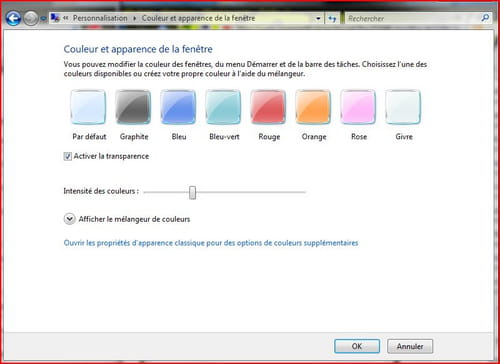Pick the Rouge color swatch
The width and height of the screenshot is (500, 364).
click(x=268, y=107)
